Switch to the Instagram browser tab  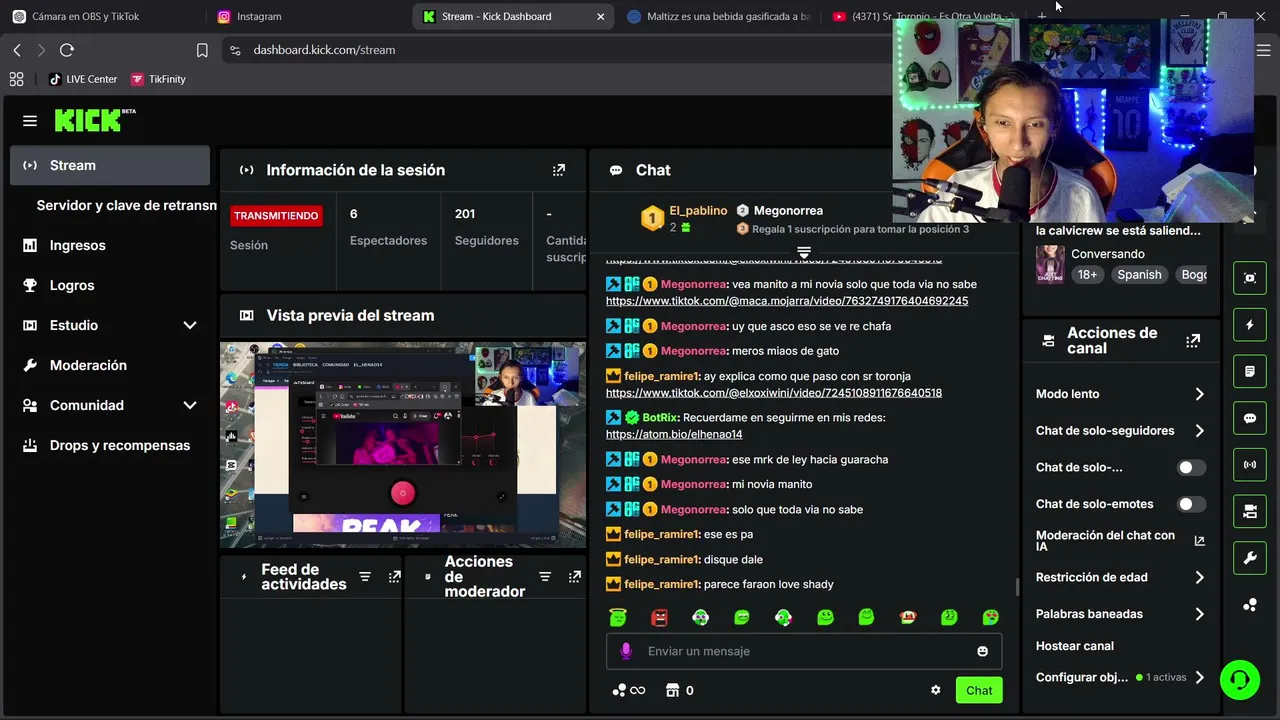[307, 16]
